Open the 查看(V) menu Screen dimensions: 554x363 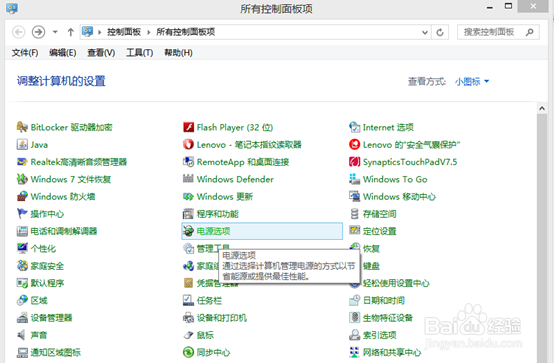101,53
